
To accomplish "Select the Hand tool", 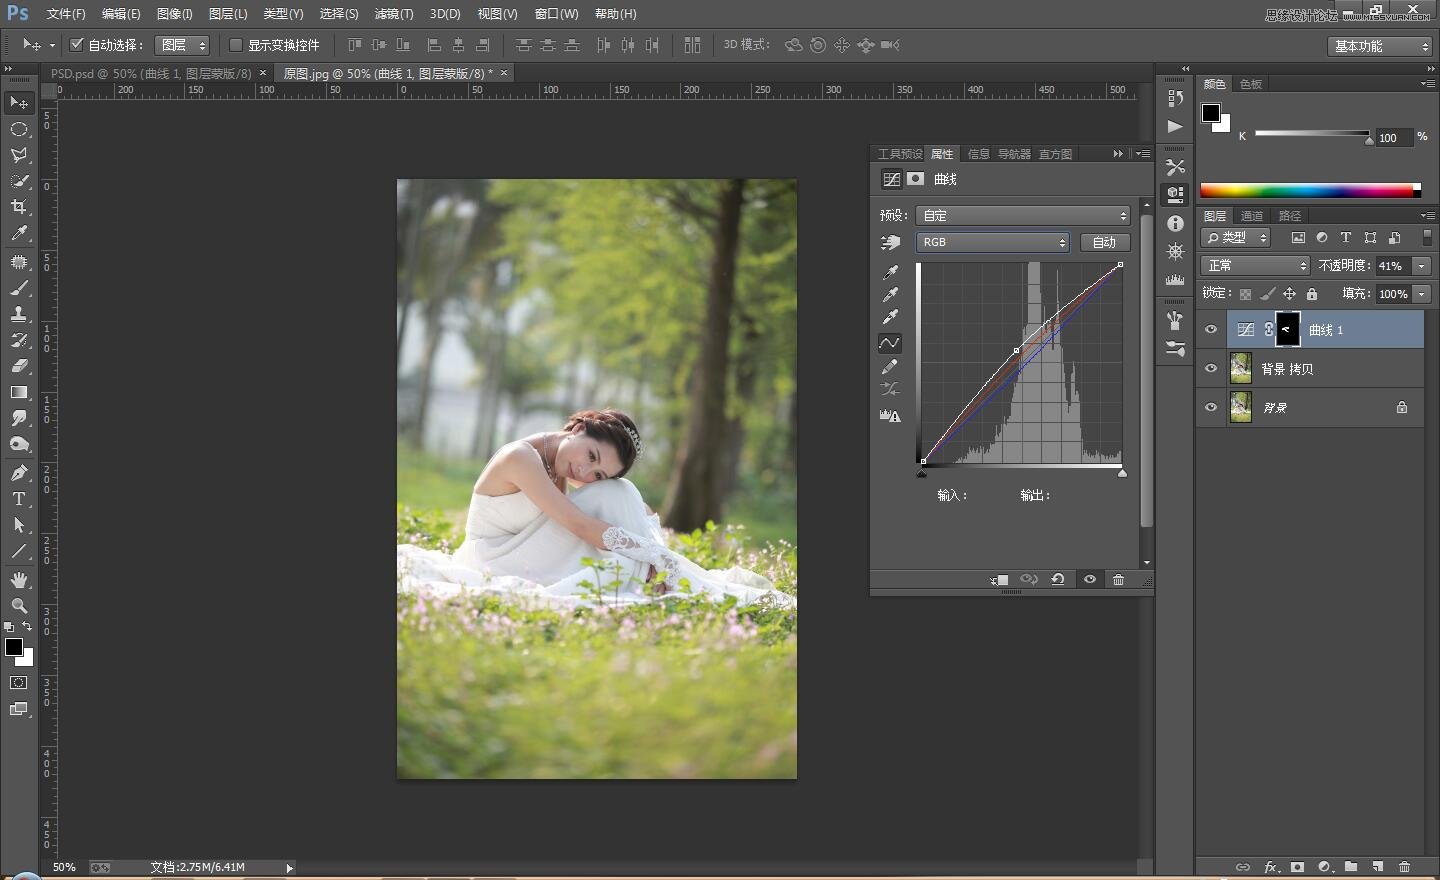I will pos(19,580).
